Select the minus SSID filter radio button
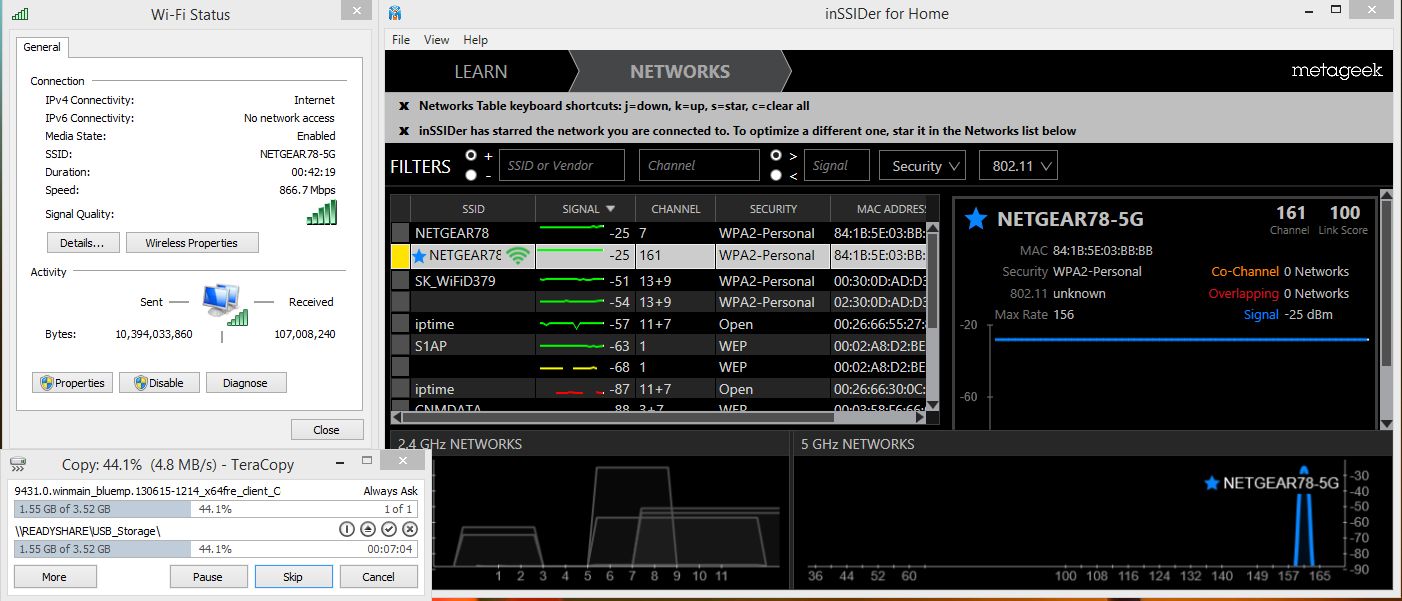The width and height of the screenshot is (1402, 601). pyautogui.click(x=471, y=175)
